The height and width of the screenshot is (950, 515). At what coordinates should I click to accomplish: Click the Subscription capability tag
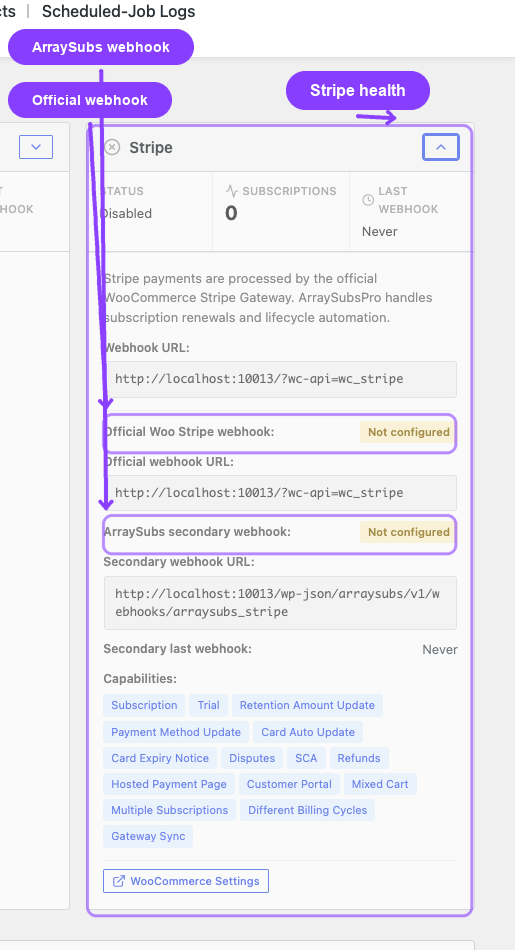144,705
